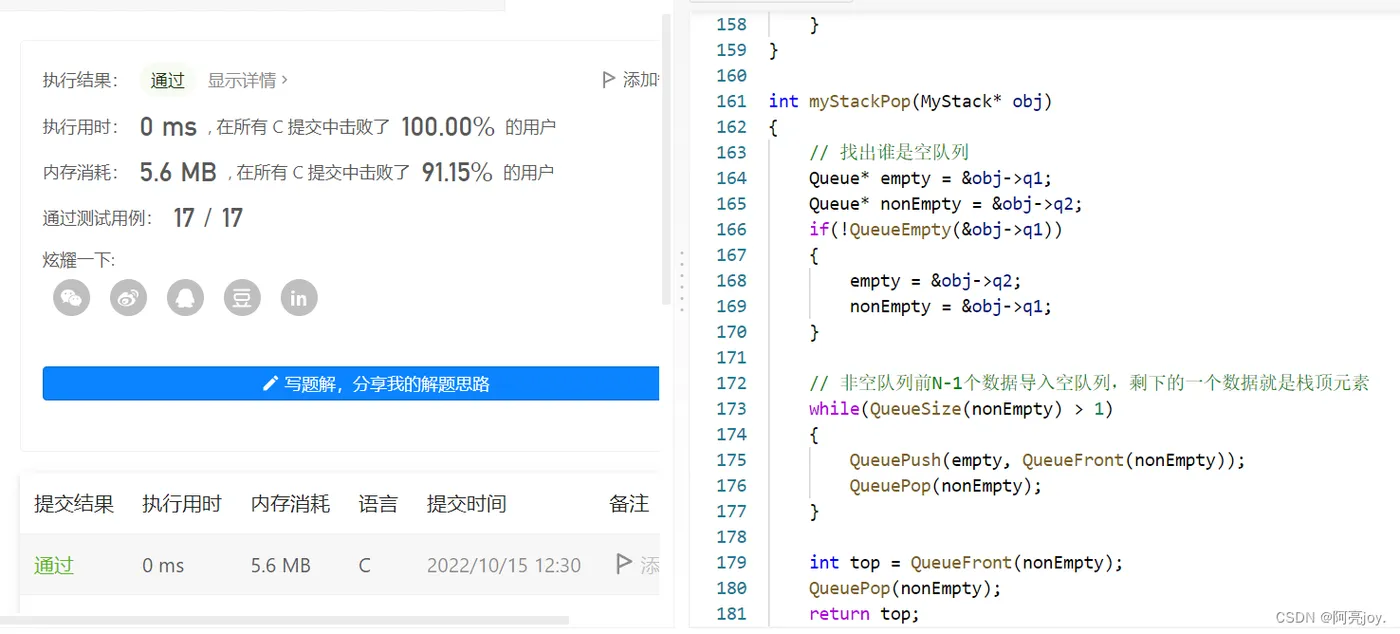Click the while(QueueSize(nonEmpty) > 1) line
Image resolution: width=1400 pixels, height=634 pixels.
point(961,408)
